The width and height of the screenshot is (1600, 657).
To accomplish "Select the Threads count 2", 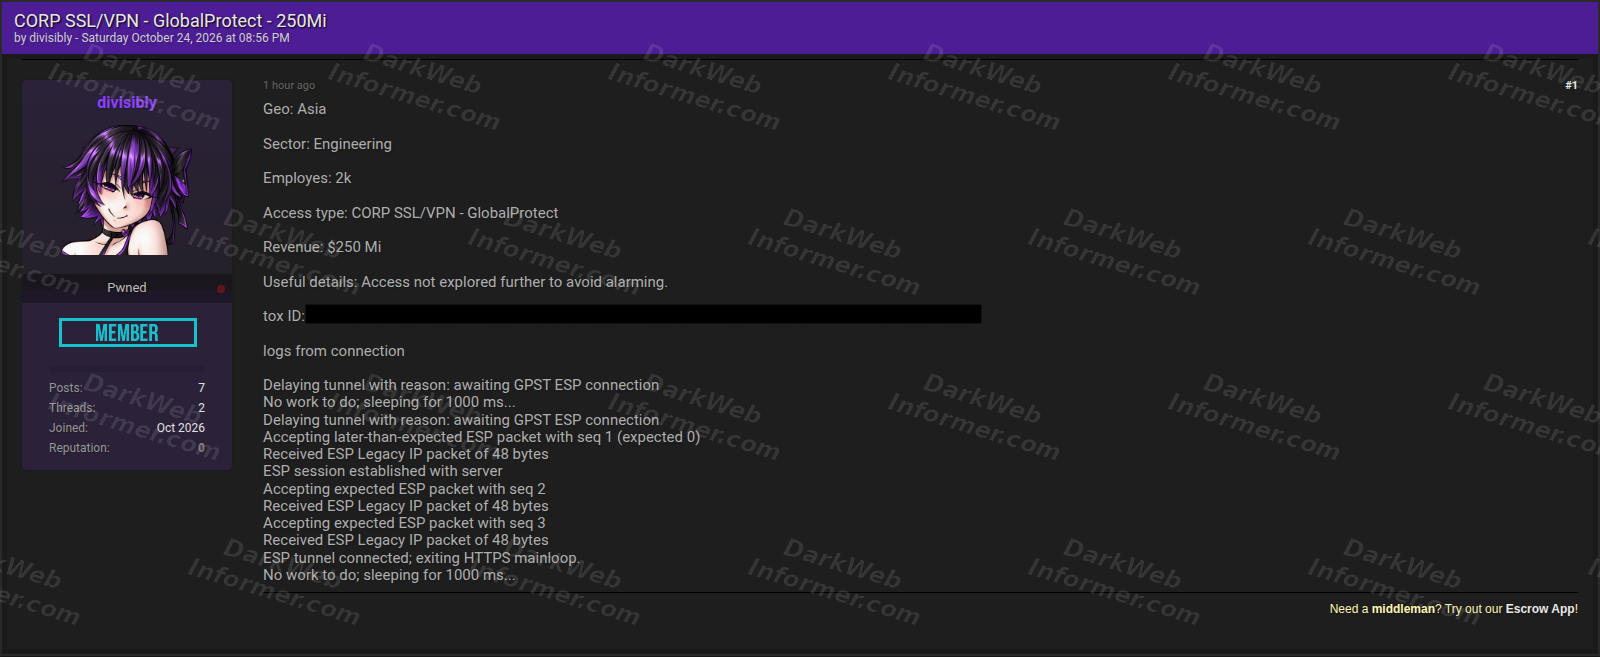I will pos(201,408).
